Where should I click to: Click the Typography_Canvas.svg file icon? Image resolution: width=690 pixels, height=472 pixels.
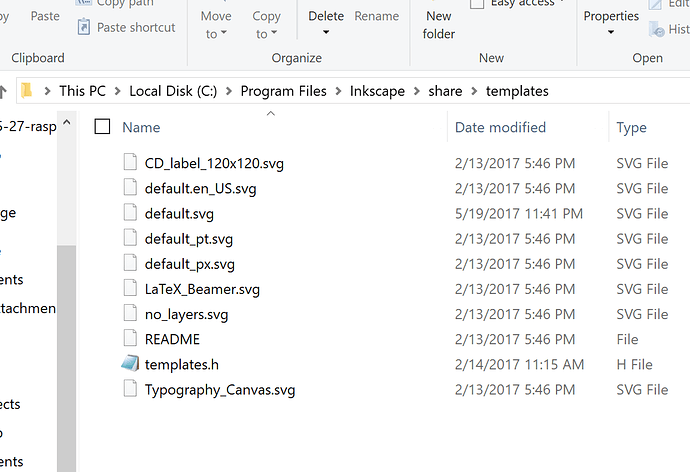130,389
